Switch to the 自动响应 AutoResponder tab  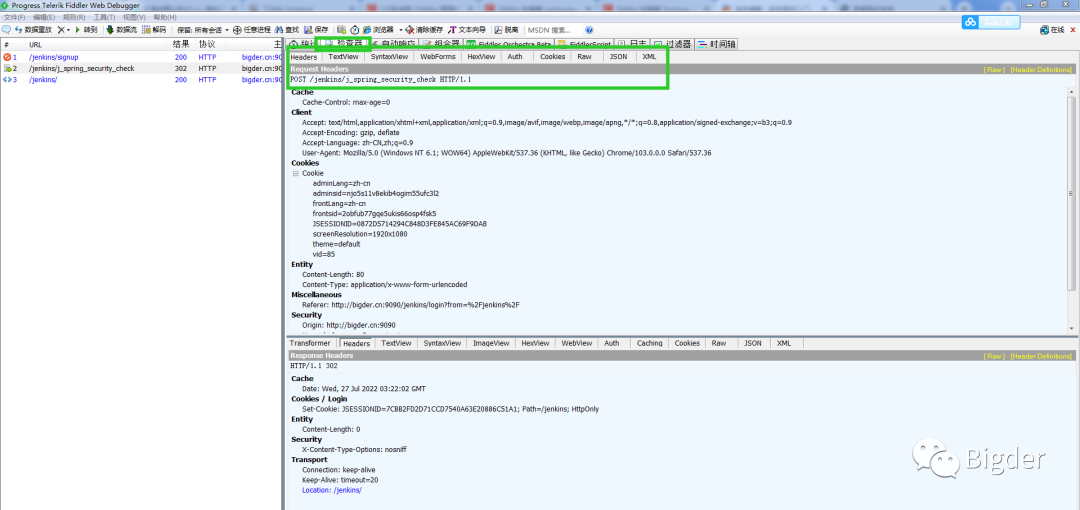tap(393, 45)
